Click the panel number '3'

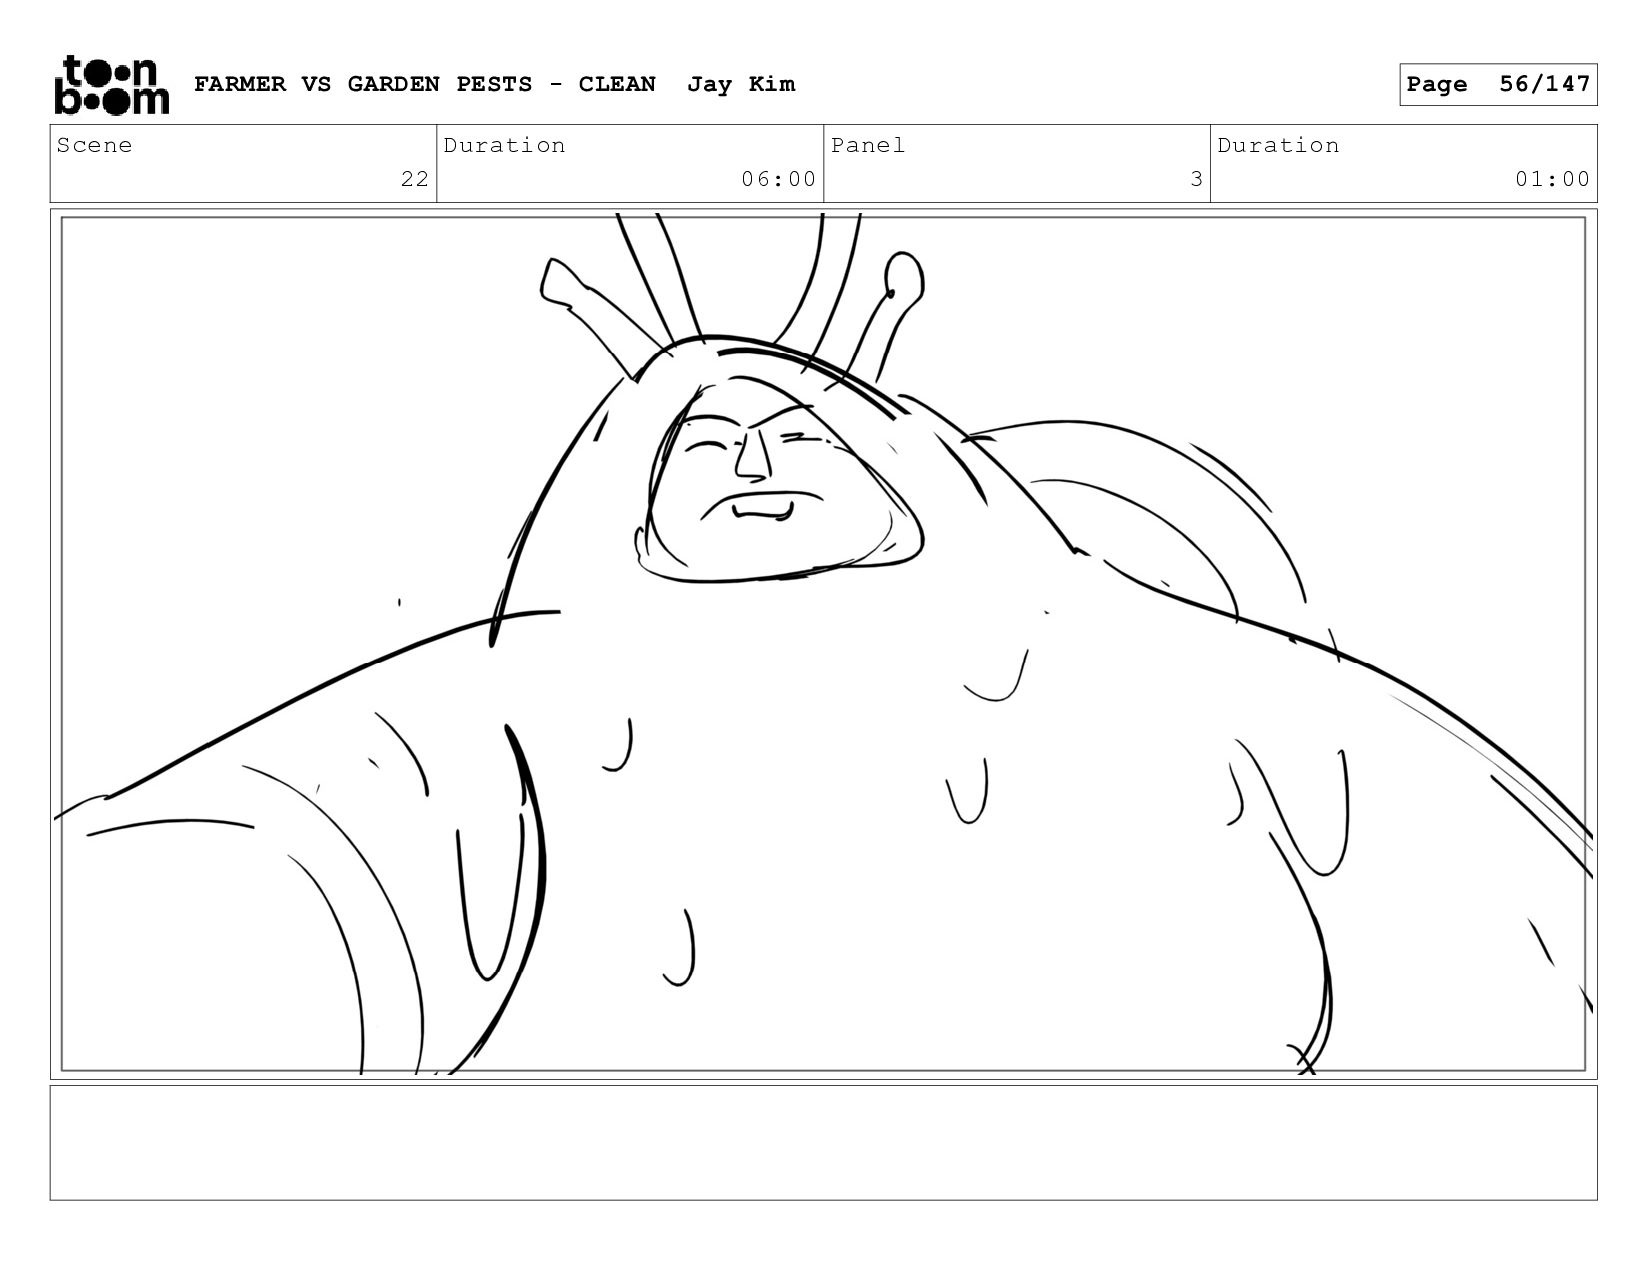pos(1196,179)
